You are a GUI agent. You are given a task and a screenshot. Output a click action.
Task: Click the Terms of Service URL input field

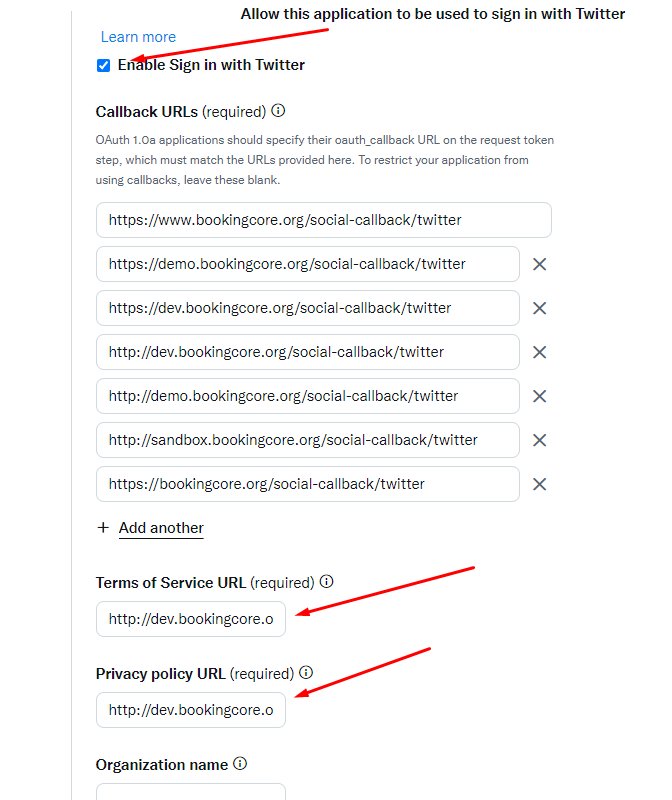point(191,619)
